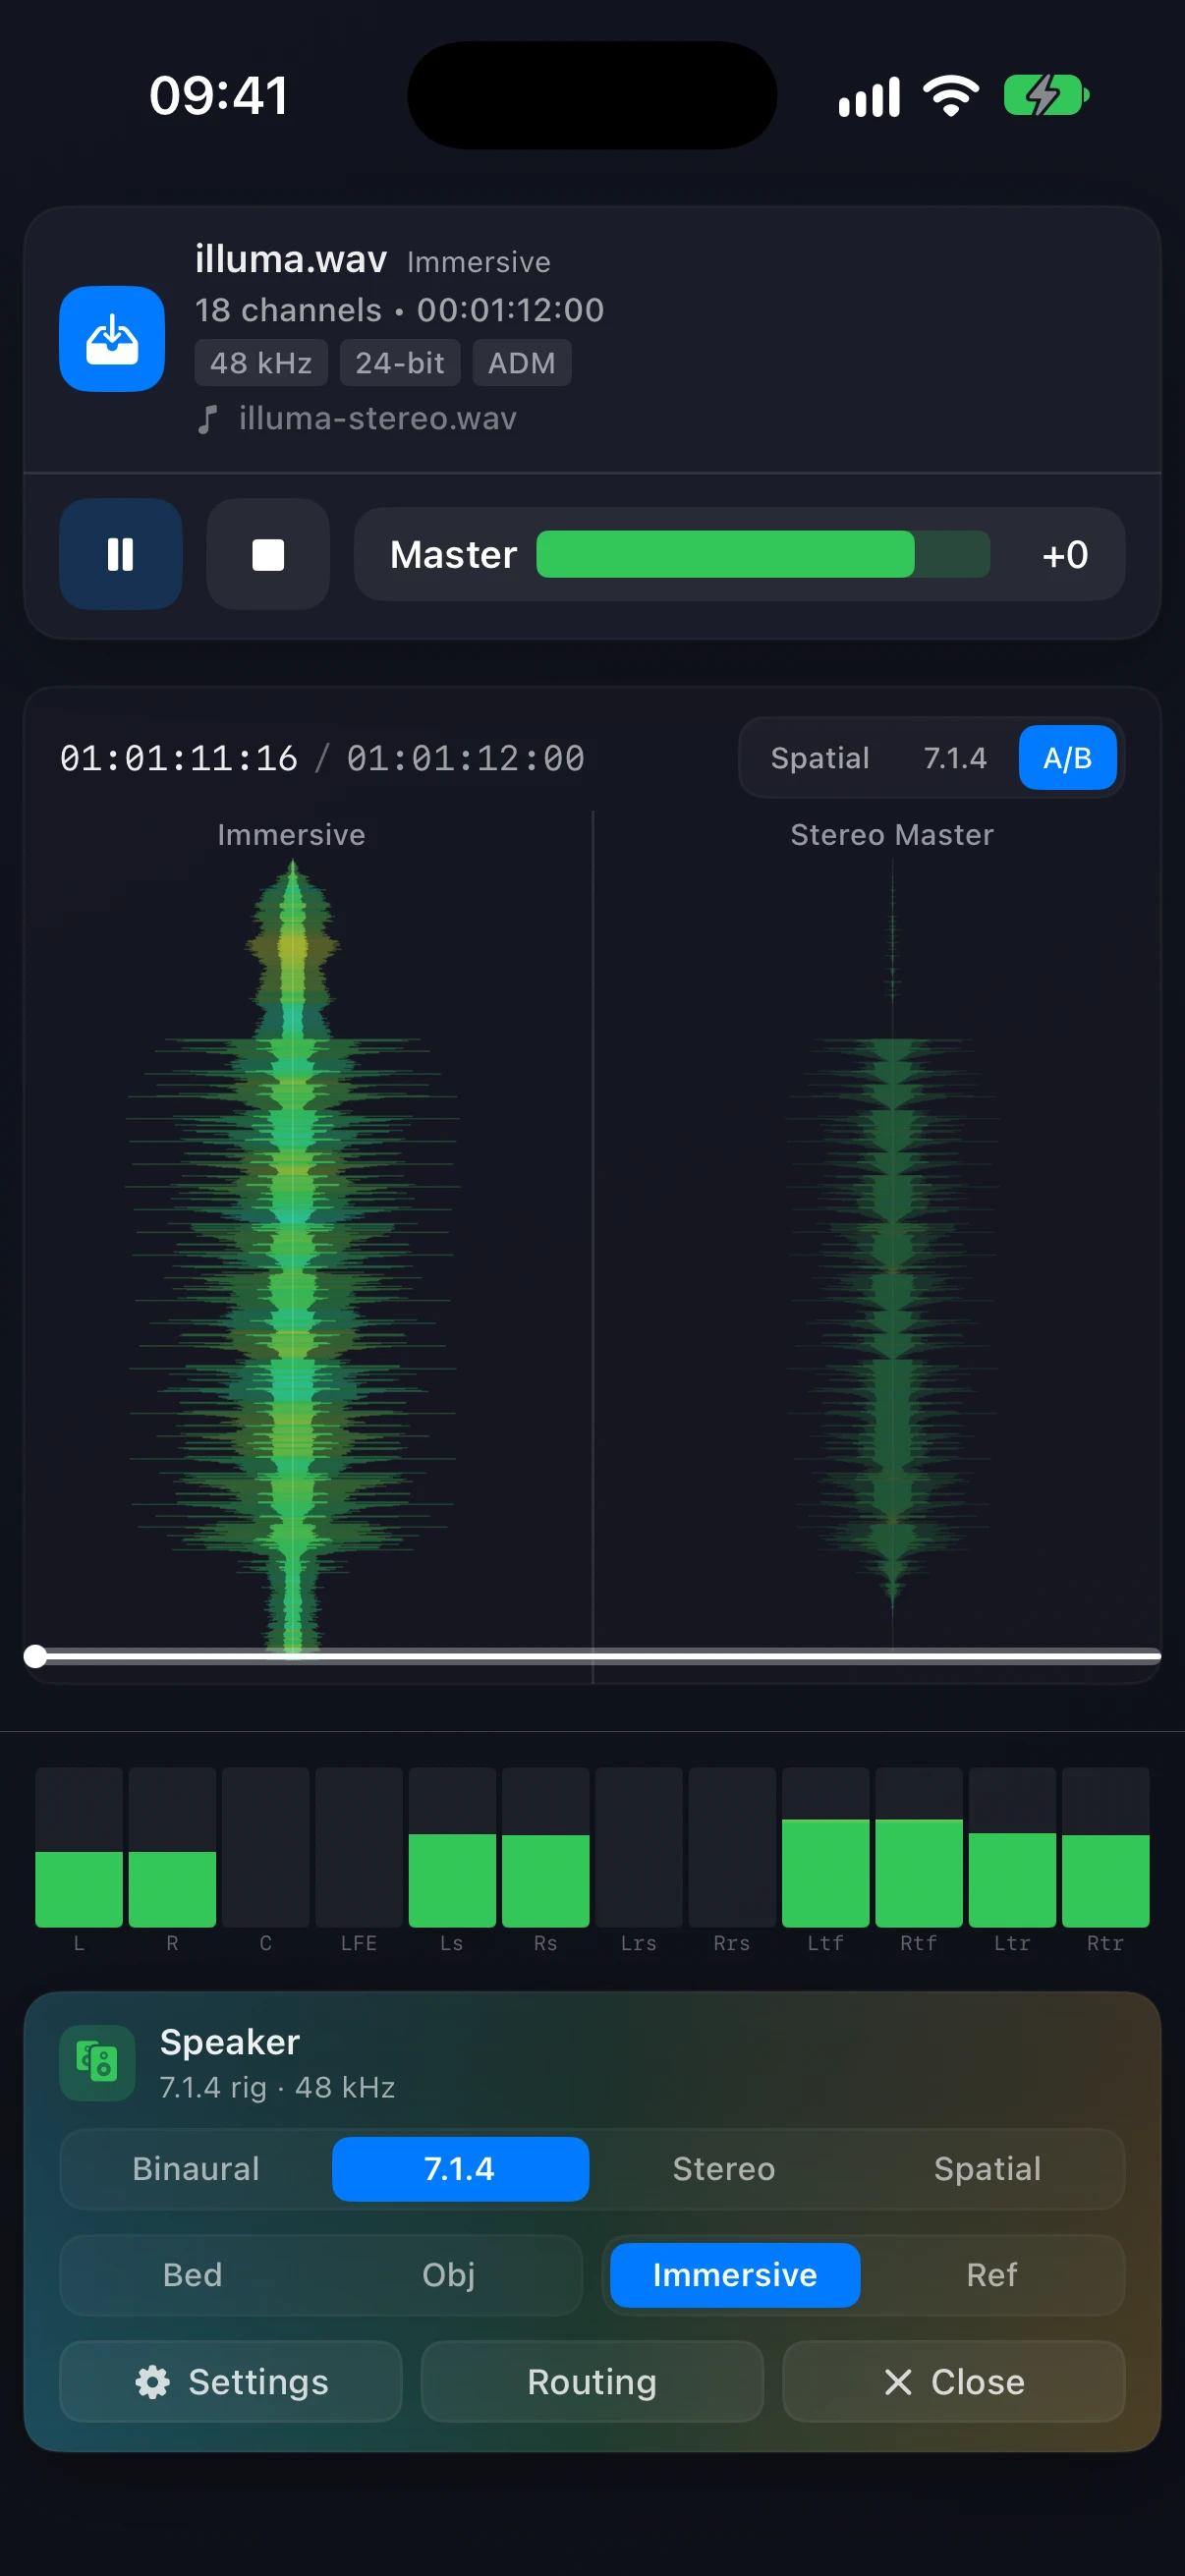Viewport: 1185px width, 2576px height.
Task: Click the 7.1.4 rig · 48 kHz subtitle
Action: click(277, 2087)
